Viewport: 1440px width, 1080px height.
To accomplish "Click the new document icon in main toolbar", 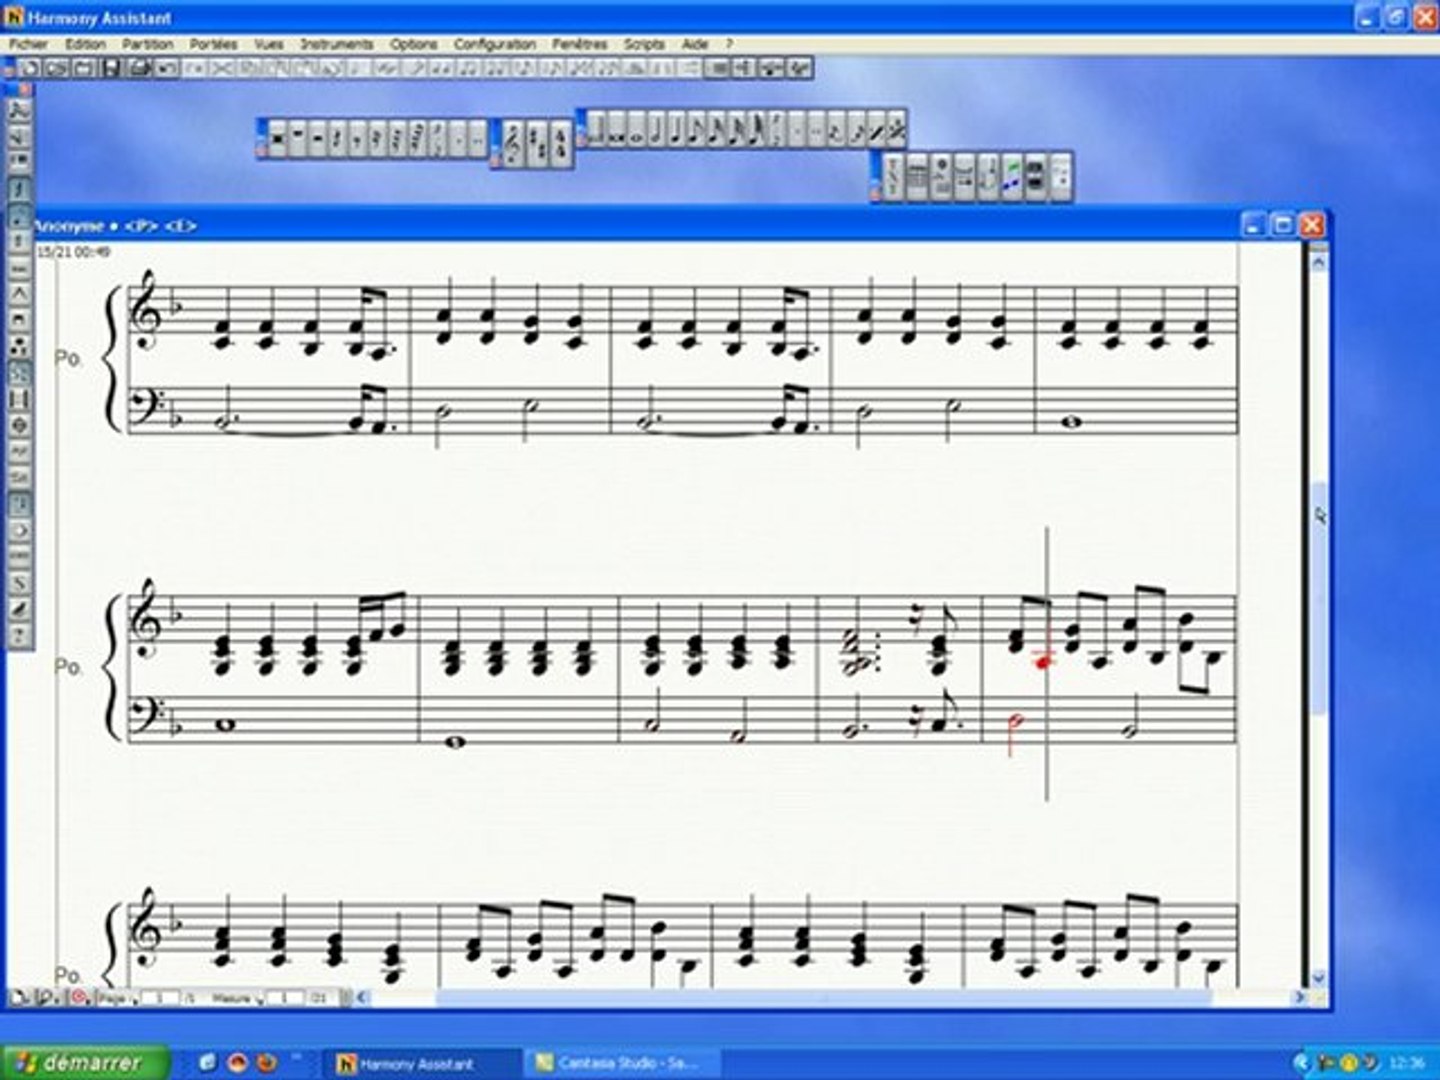I will pos(30,68).
